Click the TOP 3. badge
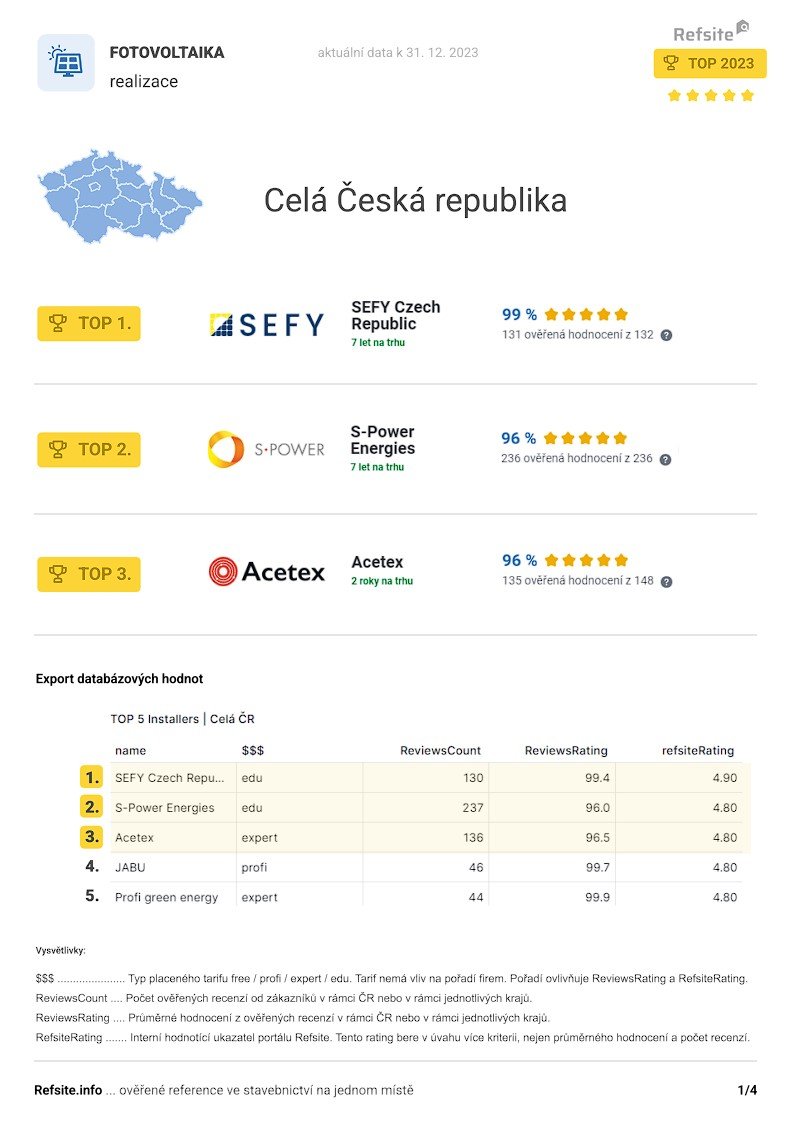This screenshot has width=795, height=1128. tap(88, 574)
